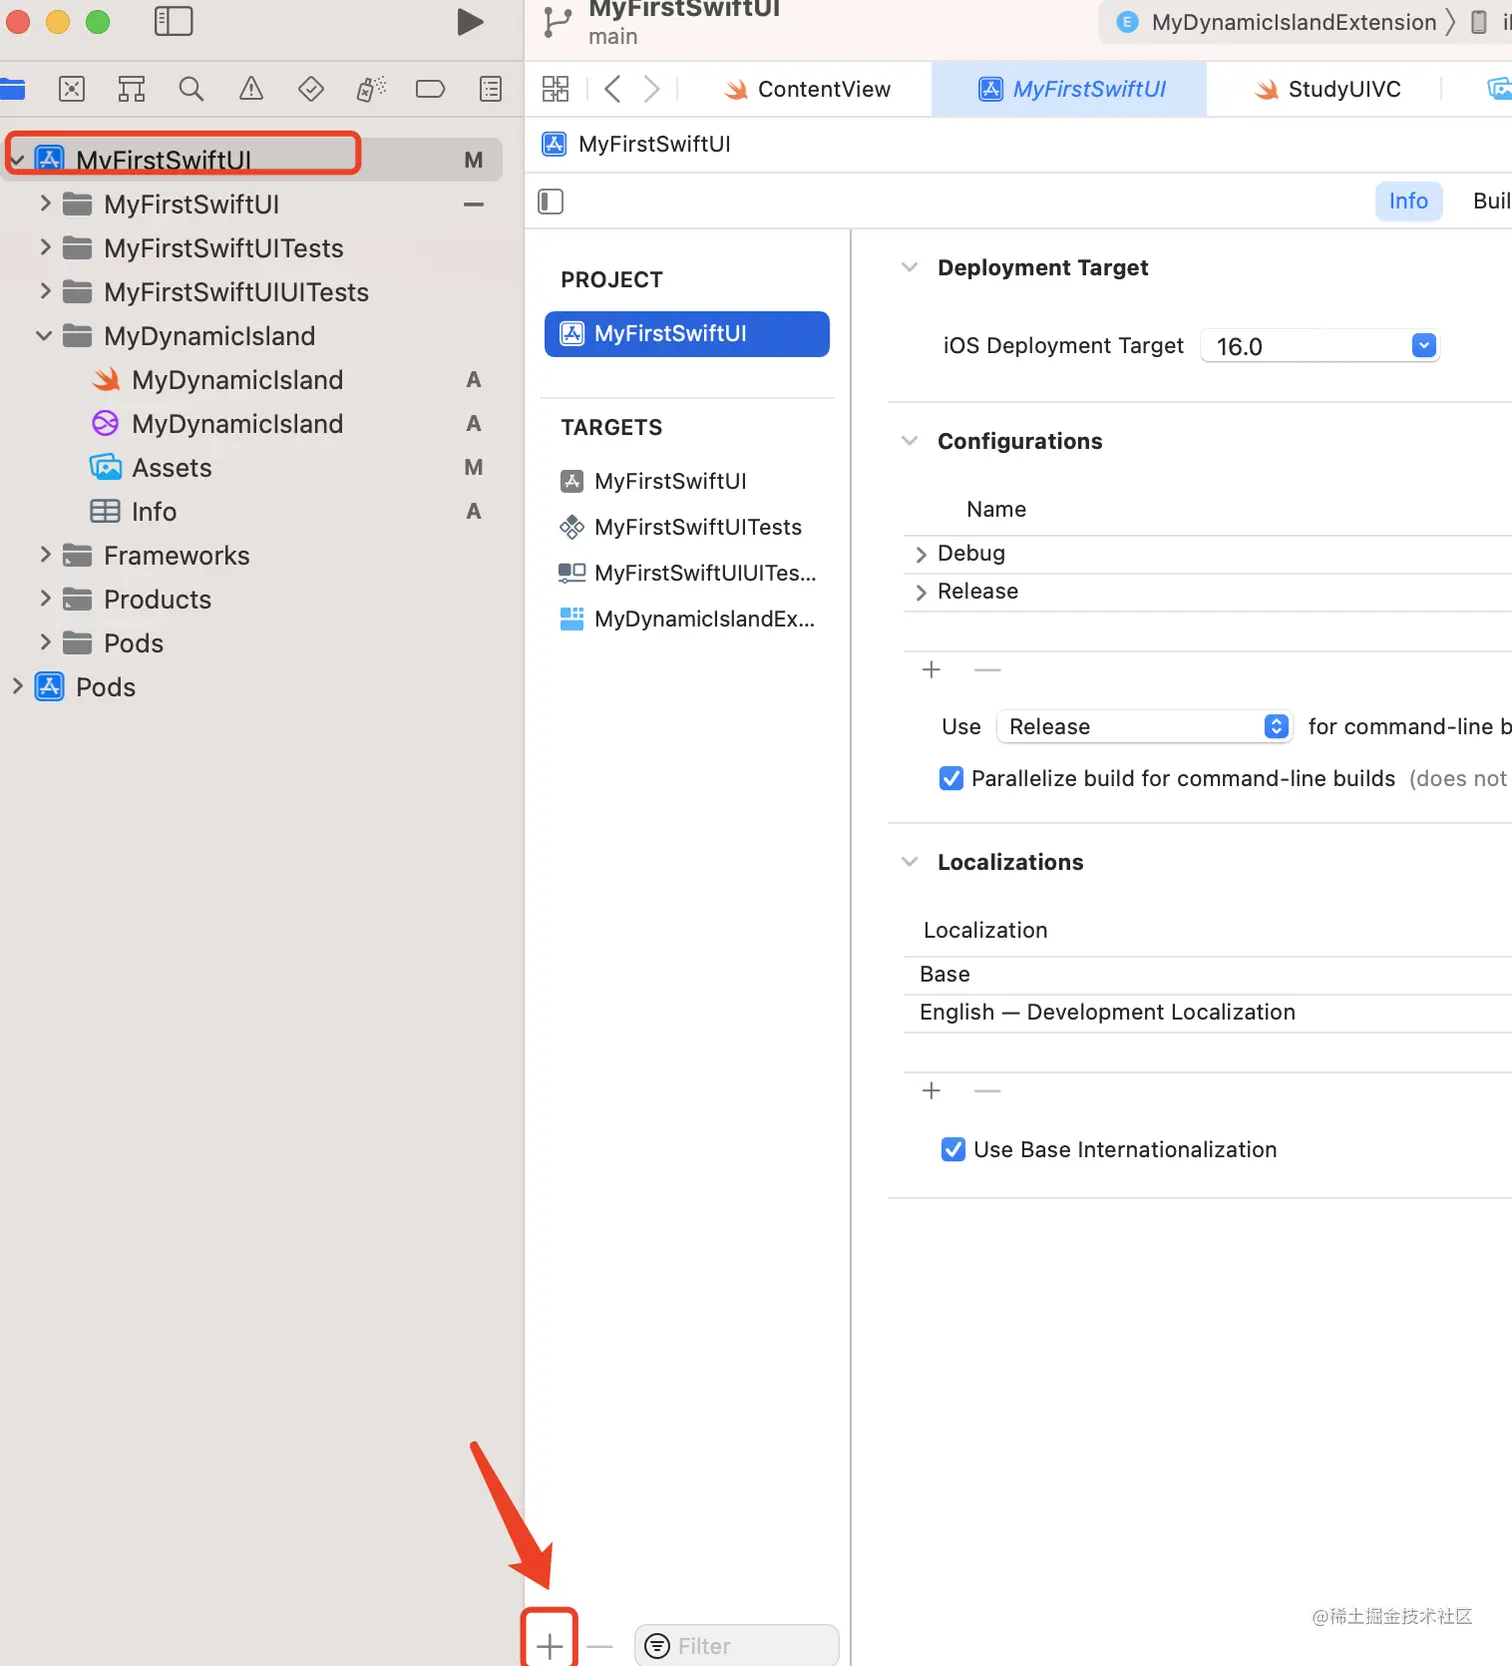The image size is (1512, 1666).
Task: Add a localization with the plus button
Action: (931, 1090)
